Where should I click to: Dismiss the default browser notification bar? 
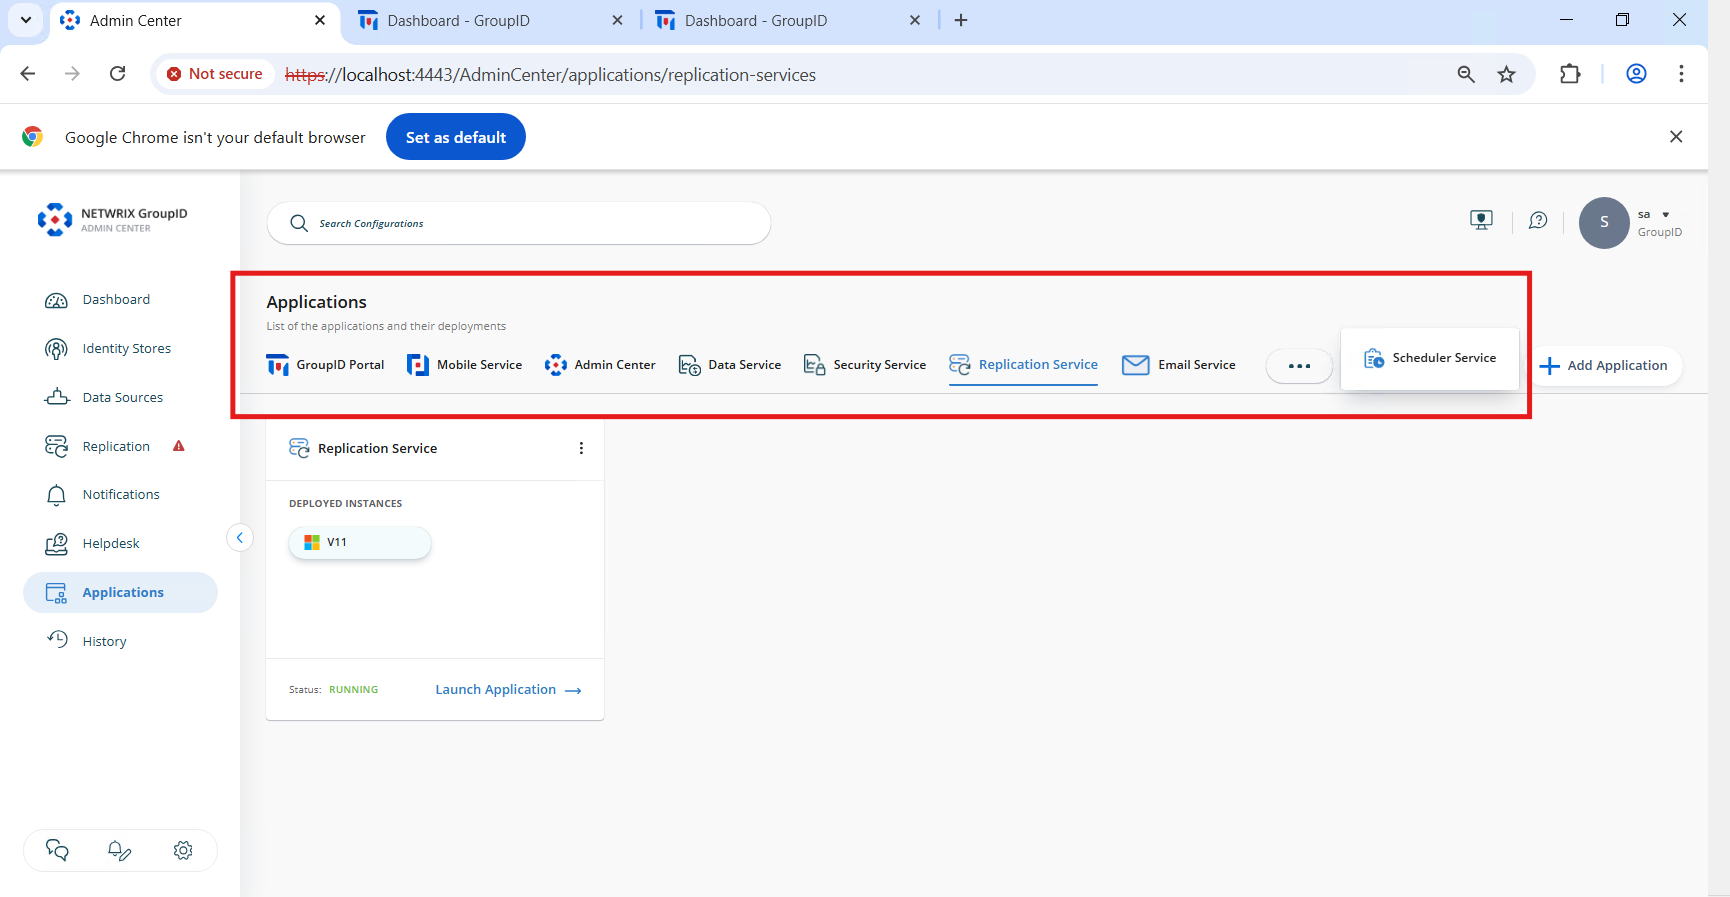tap(1676, 137)
